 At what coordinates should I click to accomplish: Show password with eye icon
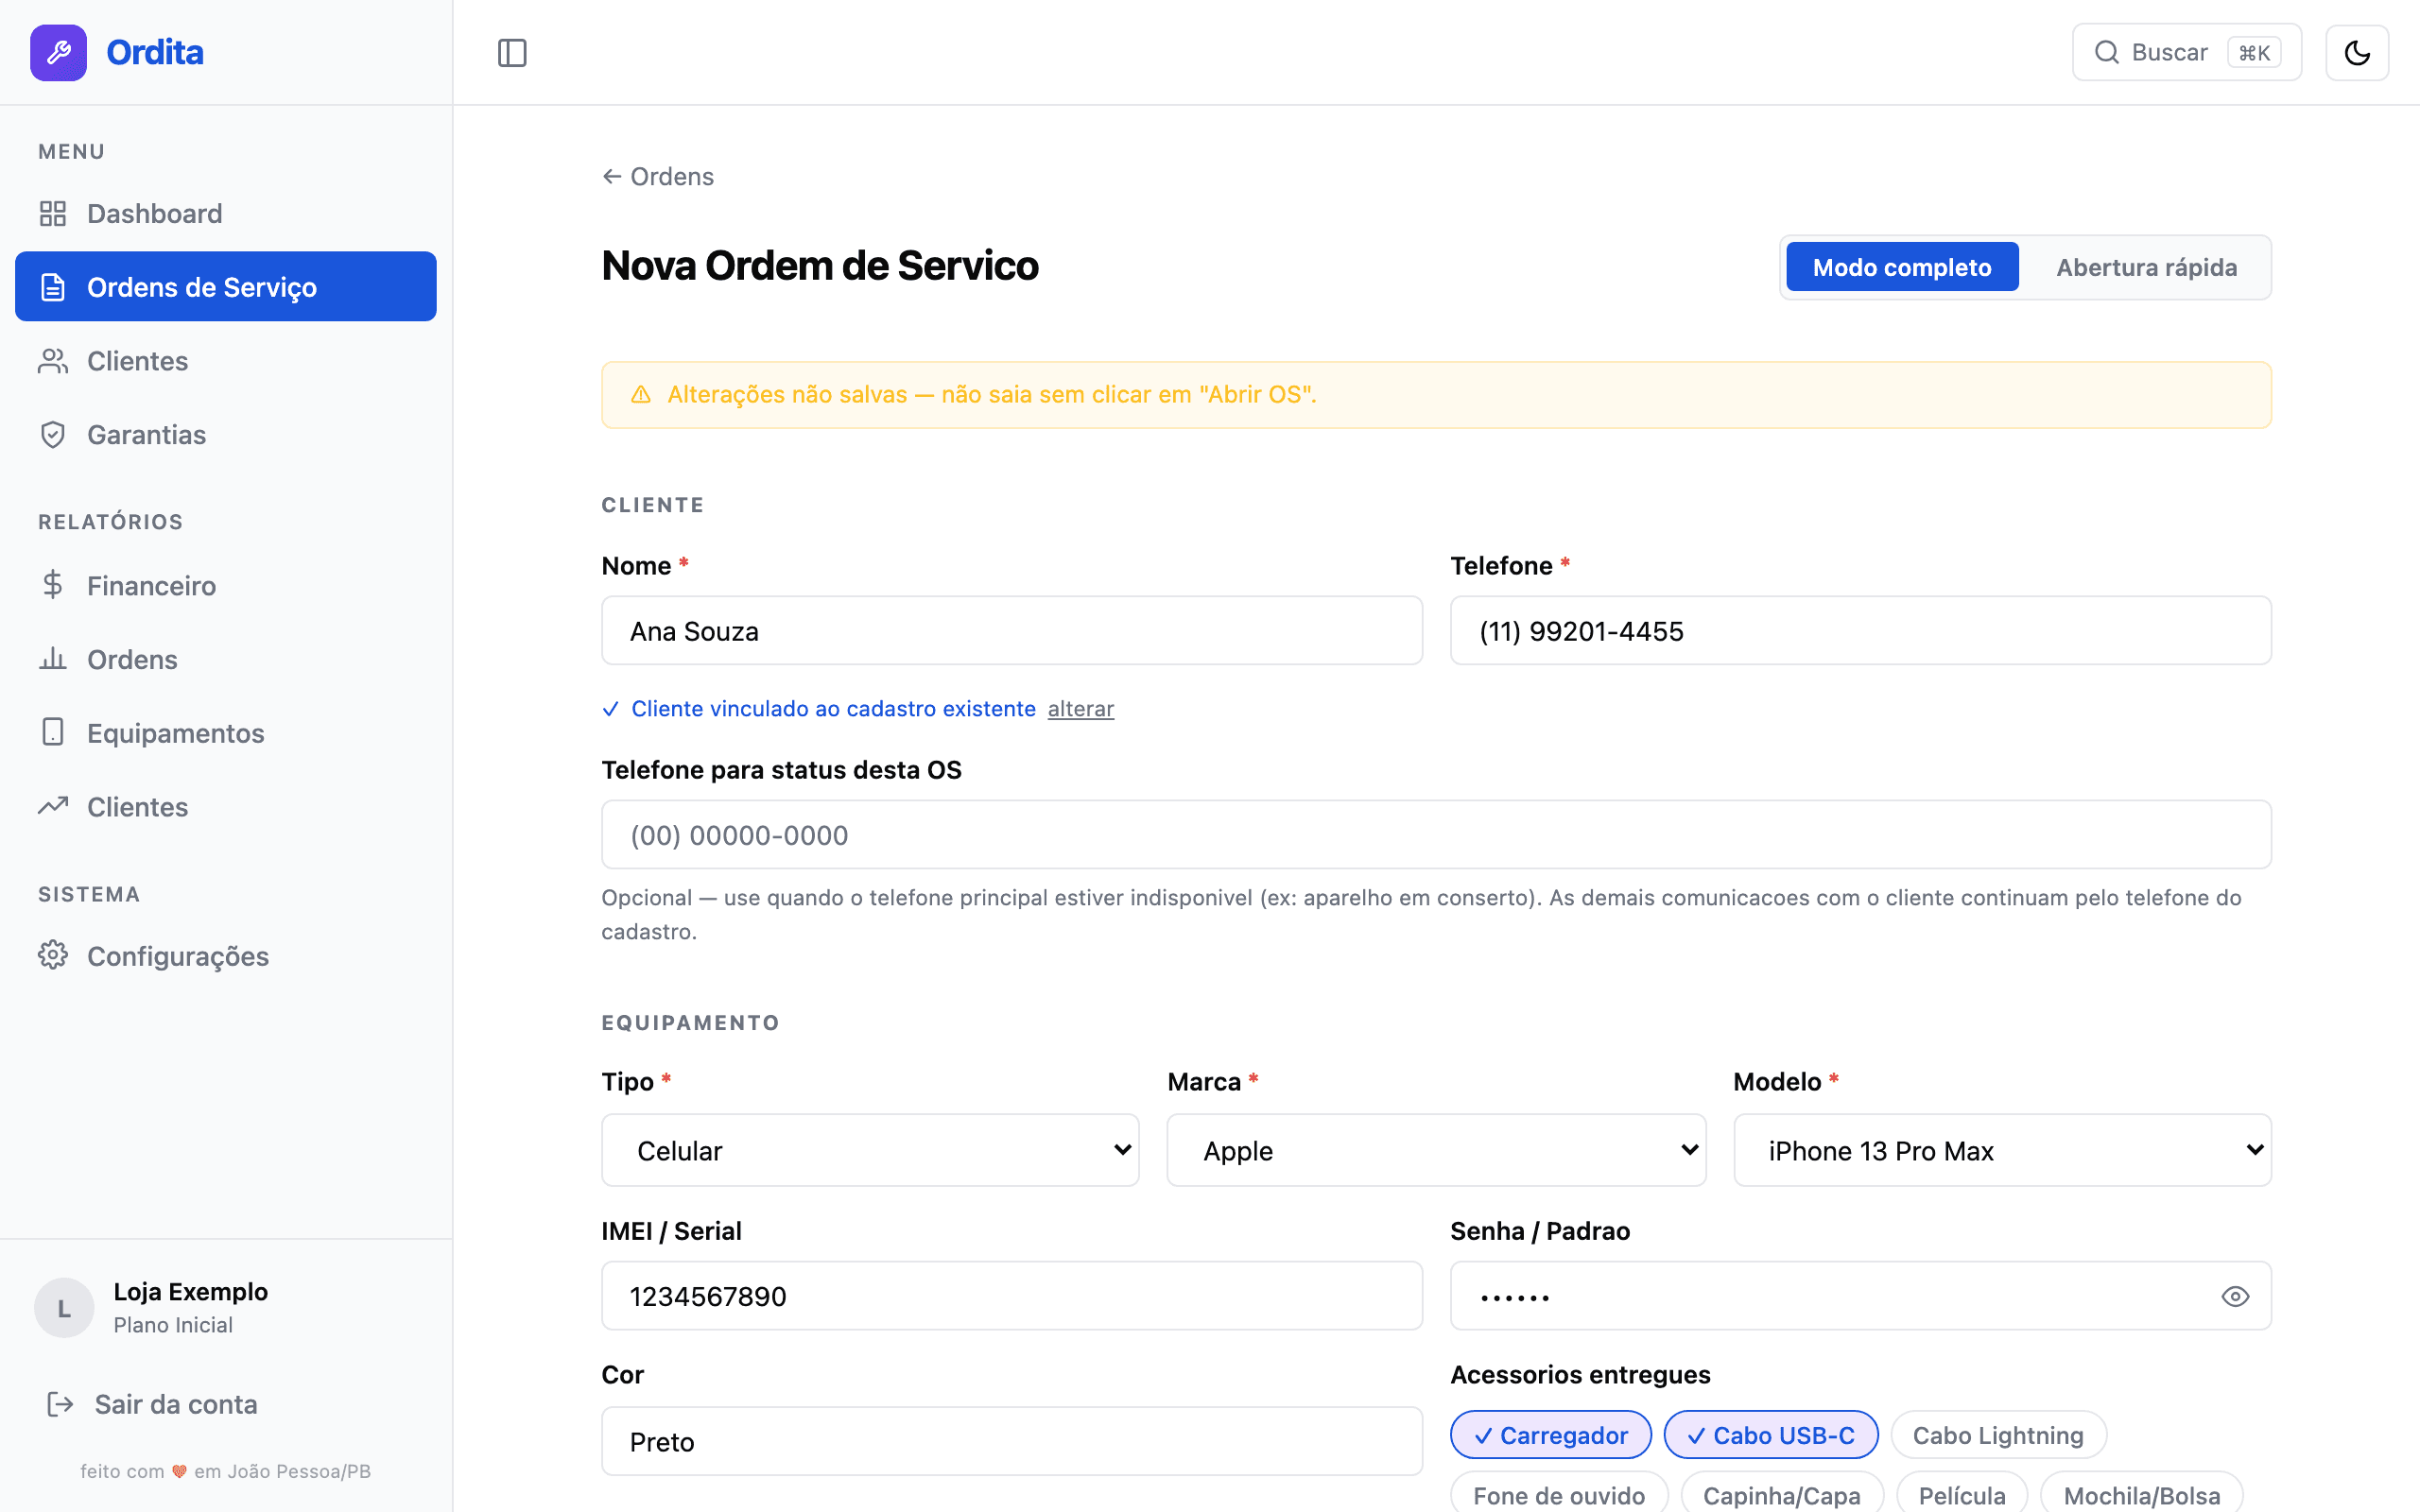tap(2235, 1297)
